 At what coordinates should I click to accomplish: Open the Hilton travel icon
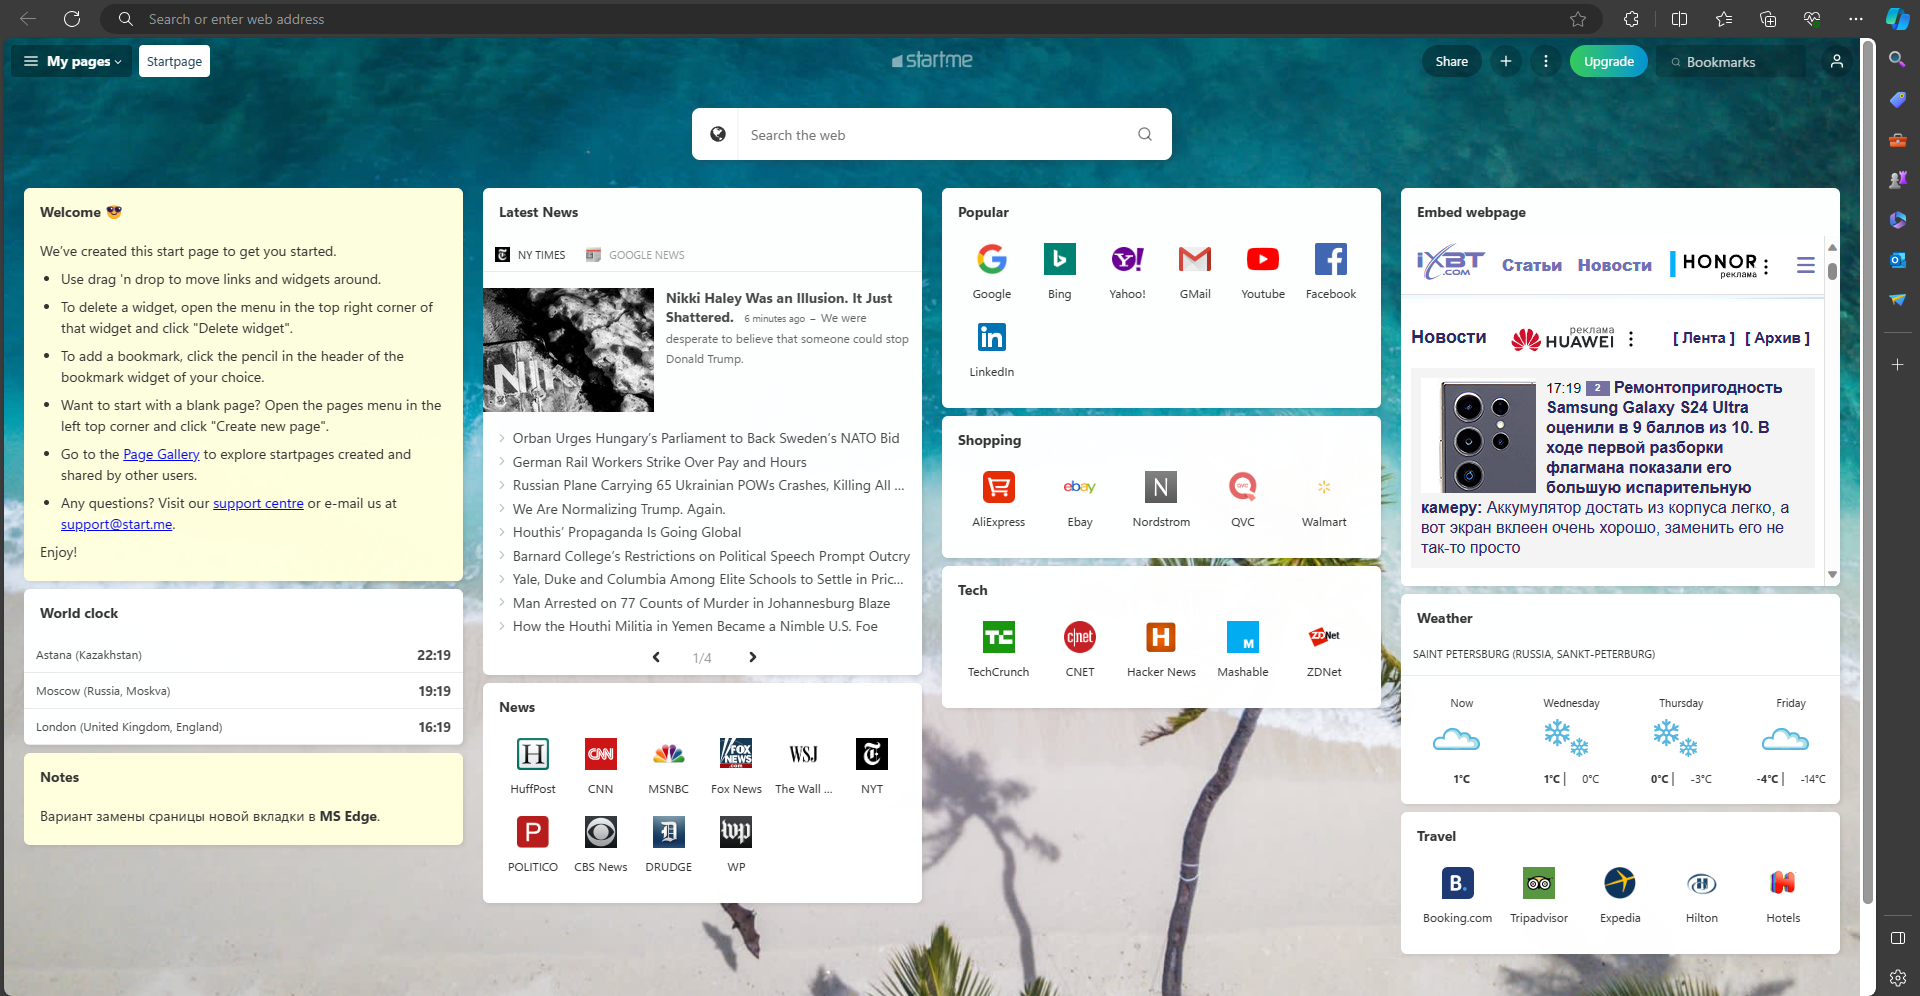click(x=1702, y=884)
